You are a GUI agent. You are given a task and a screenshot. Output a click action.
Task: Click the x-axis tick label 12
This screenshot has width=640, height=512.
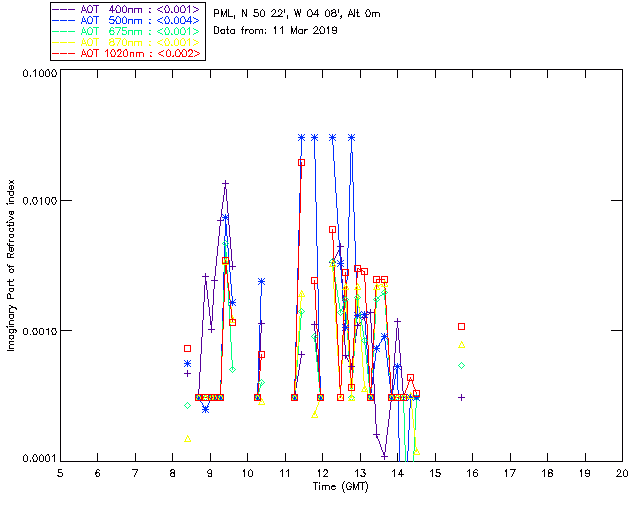point(322,473)
